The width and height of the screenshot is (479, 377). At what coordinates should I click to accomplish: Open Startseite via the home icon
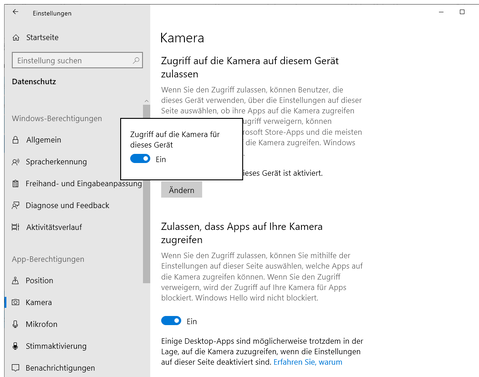[16, 38]
